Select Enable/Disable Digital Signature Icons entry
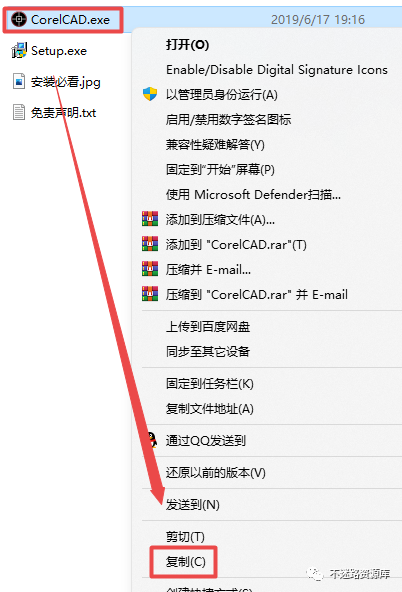 tap(277, 70)
